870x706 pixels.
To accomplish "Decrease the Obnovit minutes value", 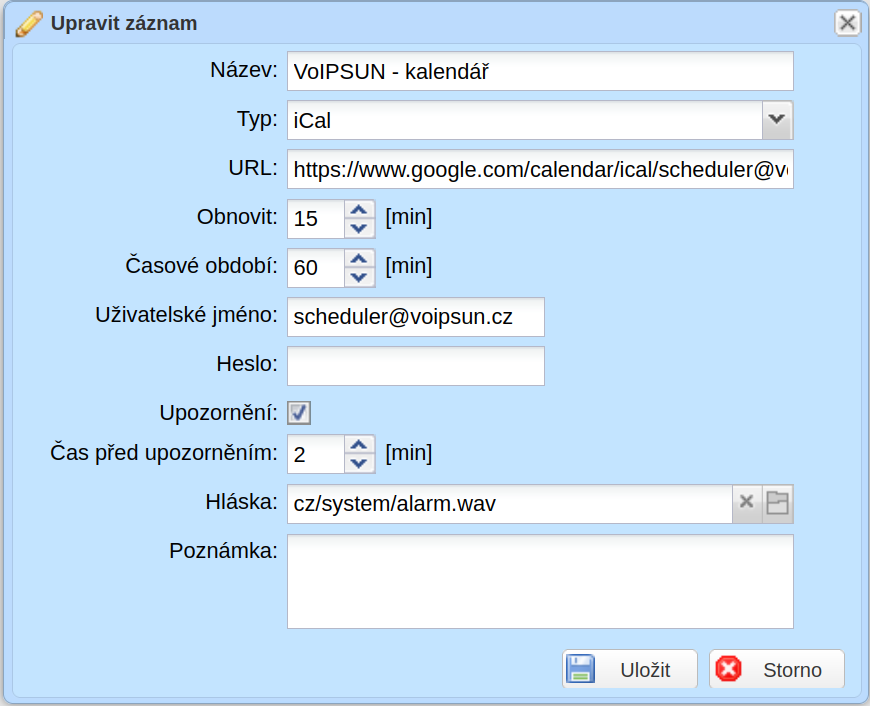I will click(359, 228).
